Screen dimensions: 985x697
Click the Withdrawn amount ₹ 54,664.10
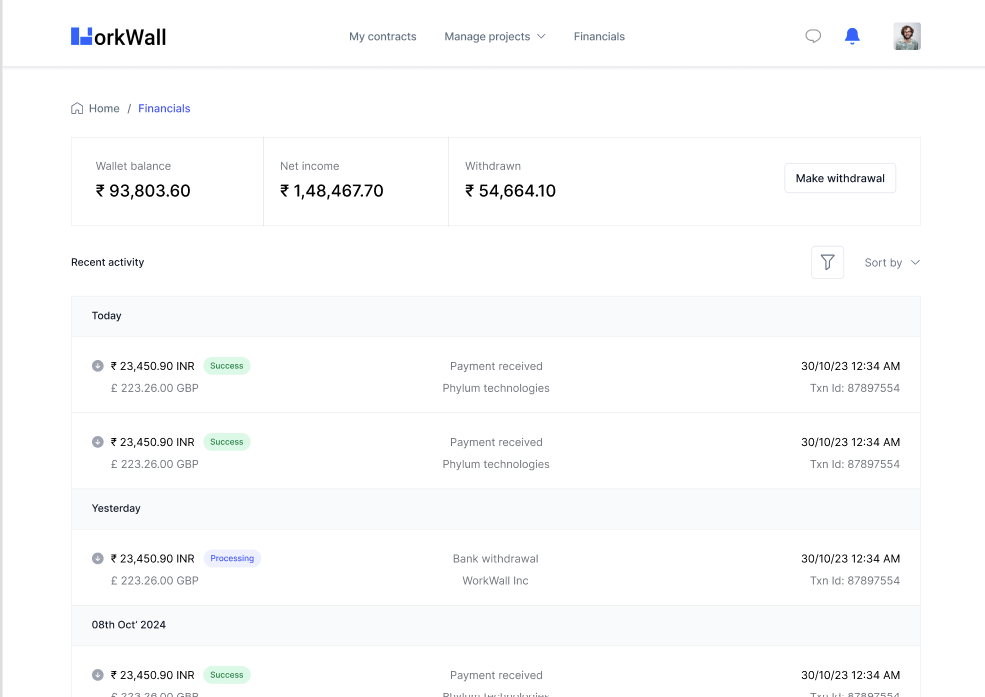(x=510, y=190)
